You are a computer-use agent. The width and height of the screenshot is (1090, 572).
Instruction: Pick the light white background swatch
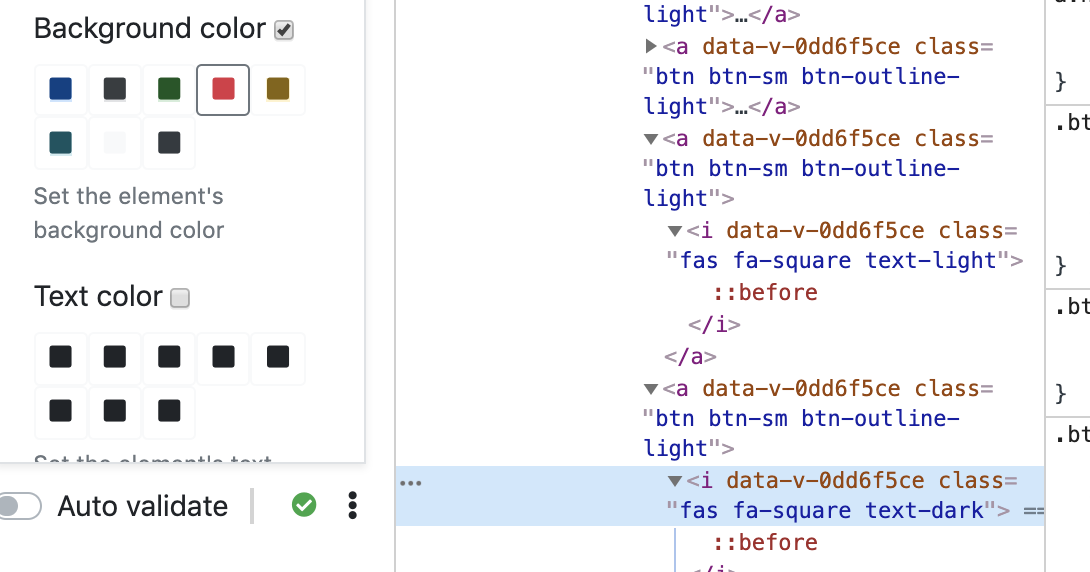point(115,143)
